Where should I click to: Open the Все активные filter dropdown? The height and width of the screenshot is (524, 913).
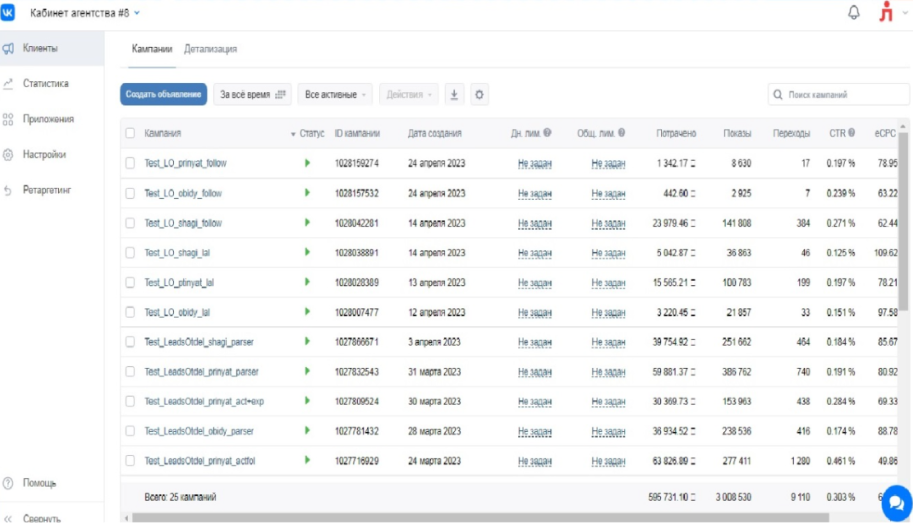pos(335,94)
